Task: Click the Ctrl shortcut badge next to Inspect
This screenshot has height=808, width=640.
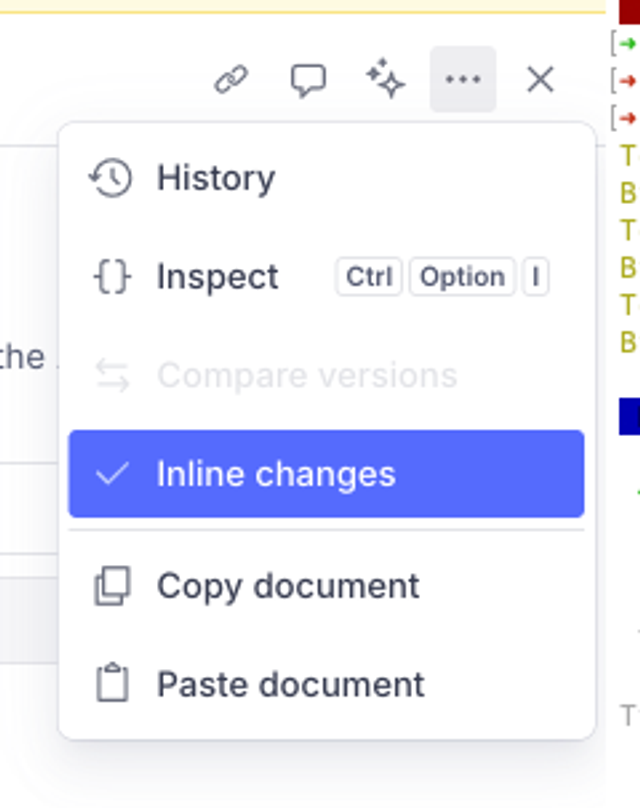Action: pos(368,276)
